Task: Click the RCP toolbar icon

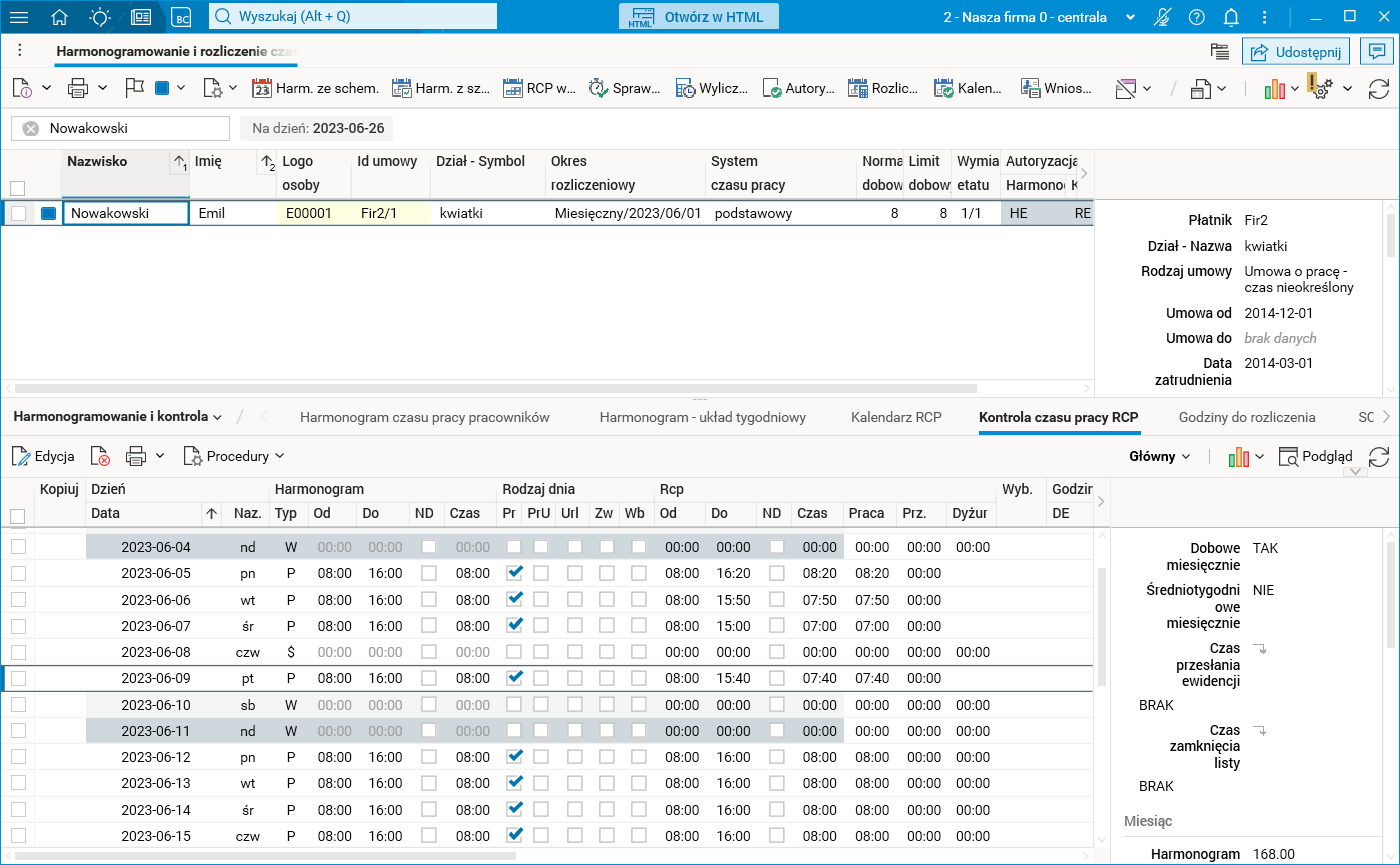Action: [x=513, y=88]
